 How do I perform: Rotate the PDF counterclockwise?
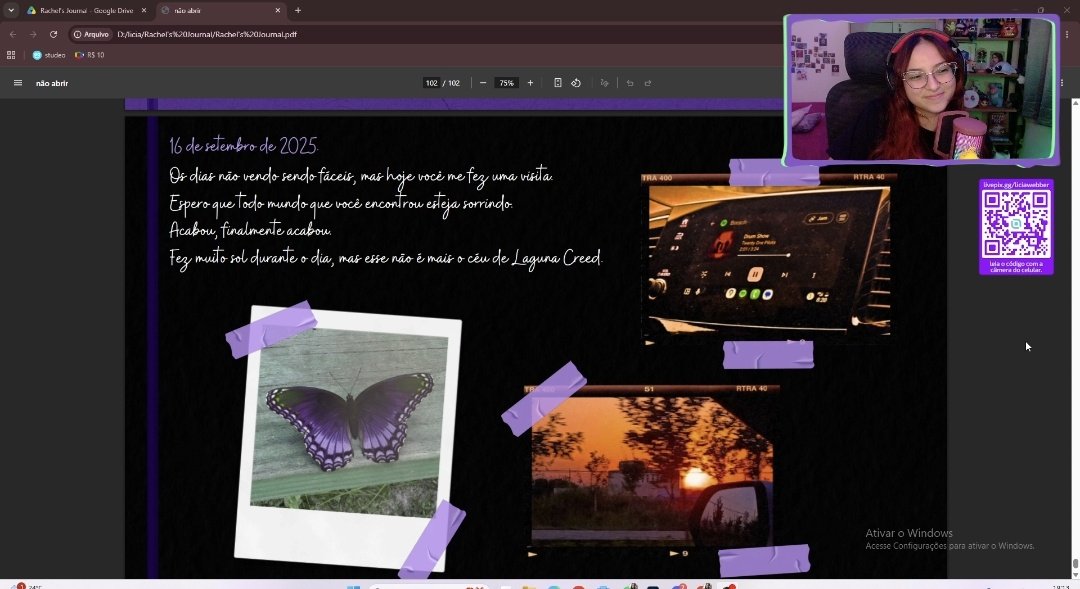[576, 83]
